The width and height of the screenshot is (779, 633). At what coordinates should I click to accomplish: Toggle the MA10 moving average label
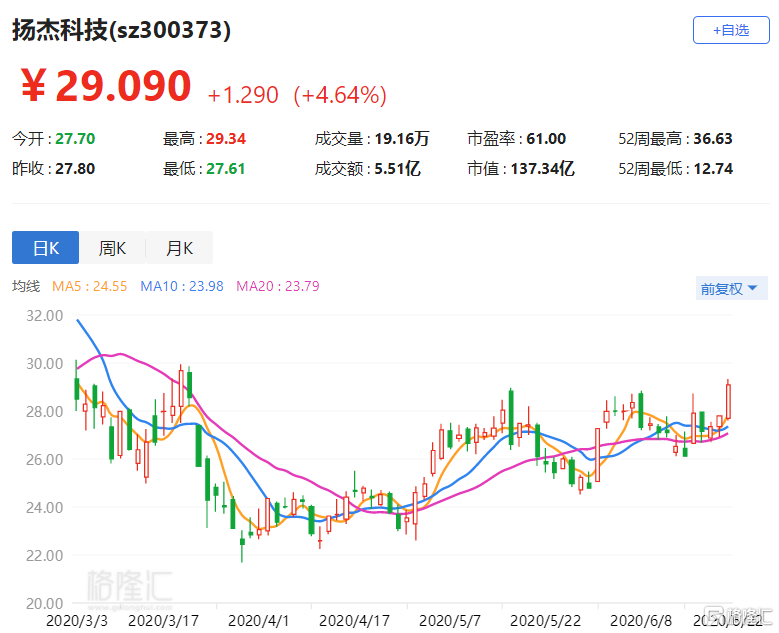[182, 287]
